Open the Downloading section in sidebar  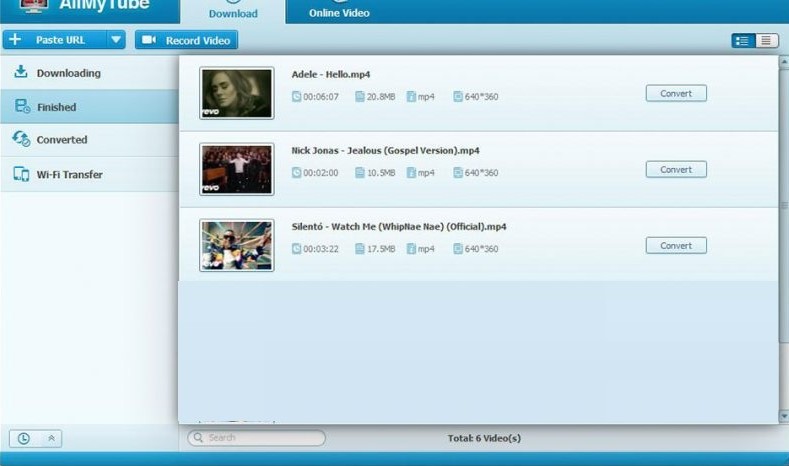(x=90, y=73)
